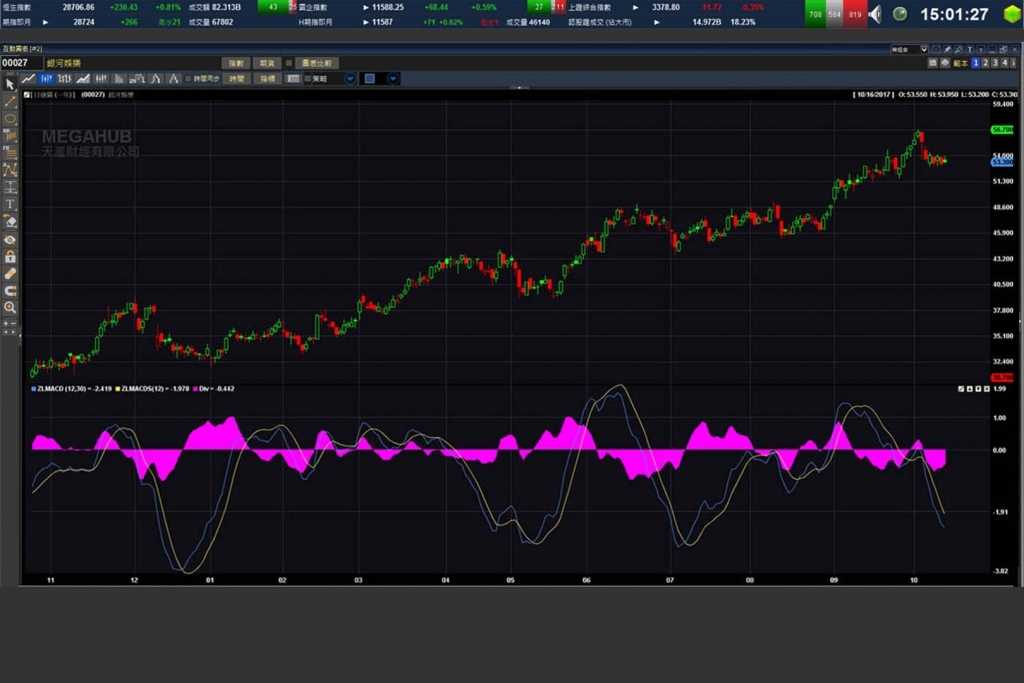Select the arrow pointer tool
The width and height of the screenshot is (1024, 683).
point(10,84)
